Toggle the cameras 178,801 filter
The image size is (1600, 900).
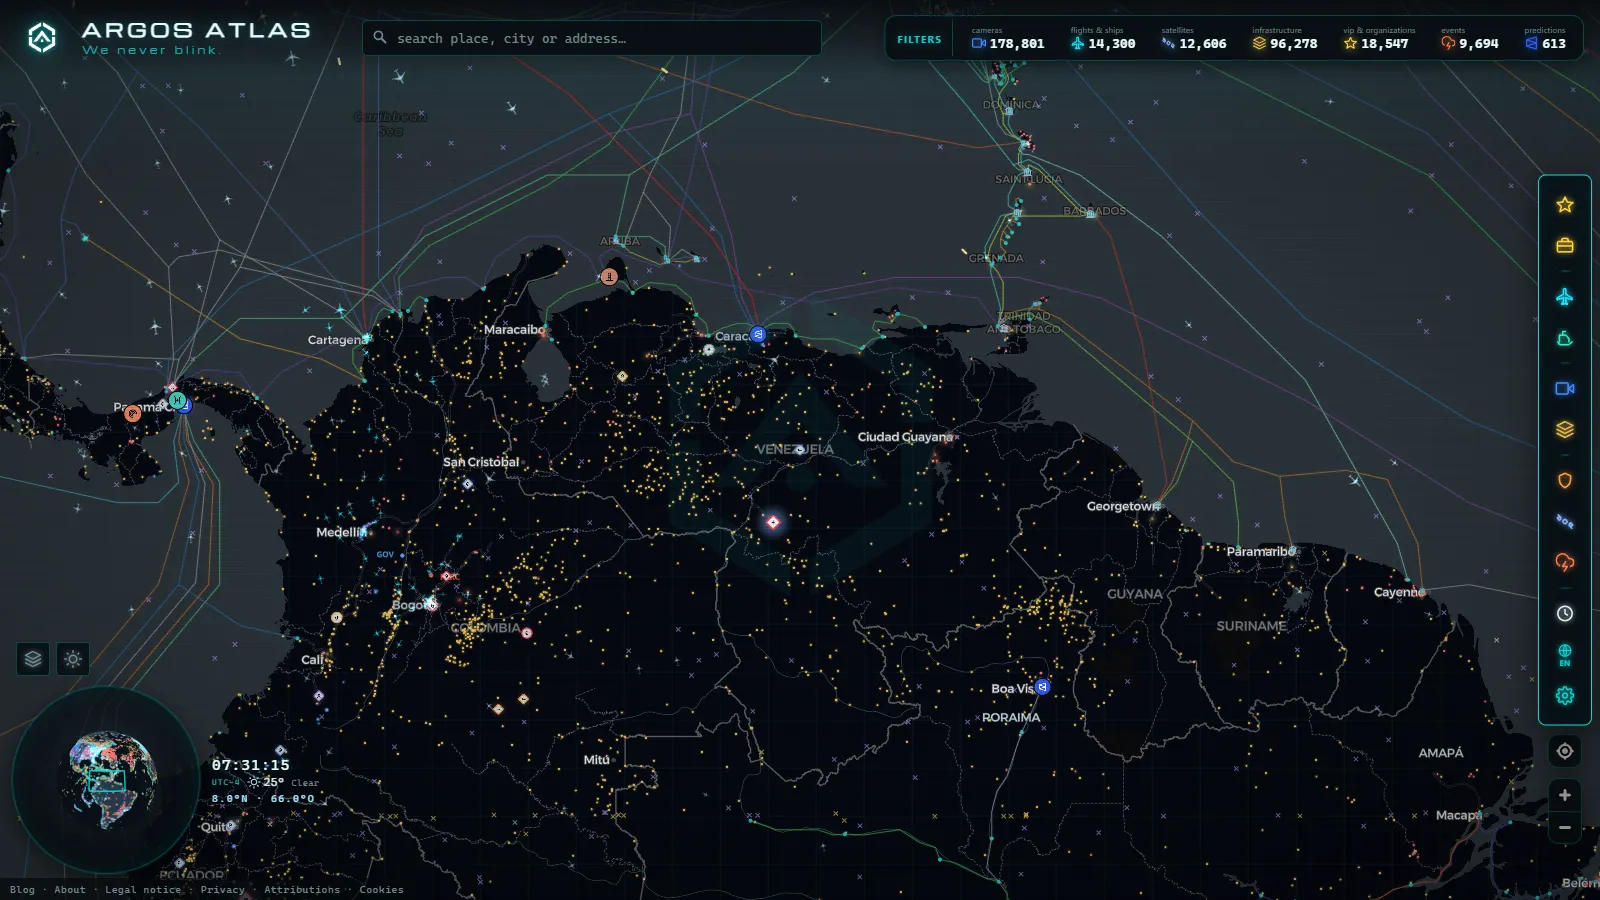click(1008, 39)
